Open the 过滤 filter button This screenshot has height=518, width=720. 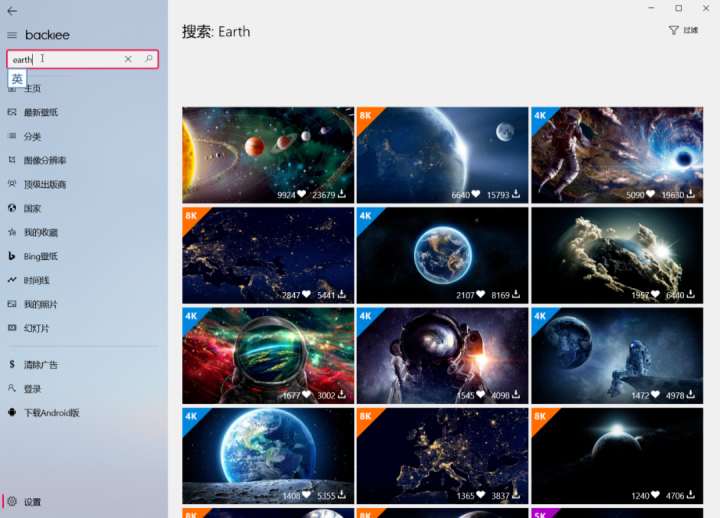683,30
